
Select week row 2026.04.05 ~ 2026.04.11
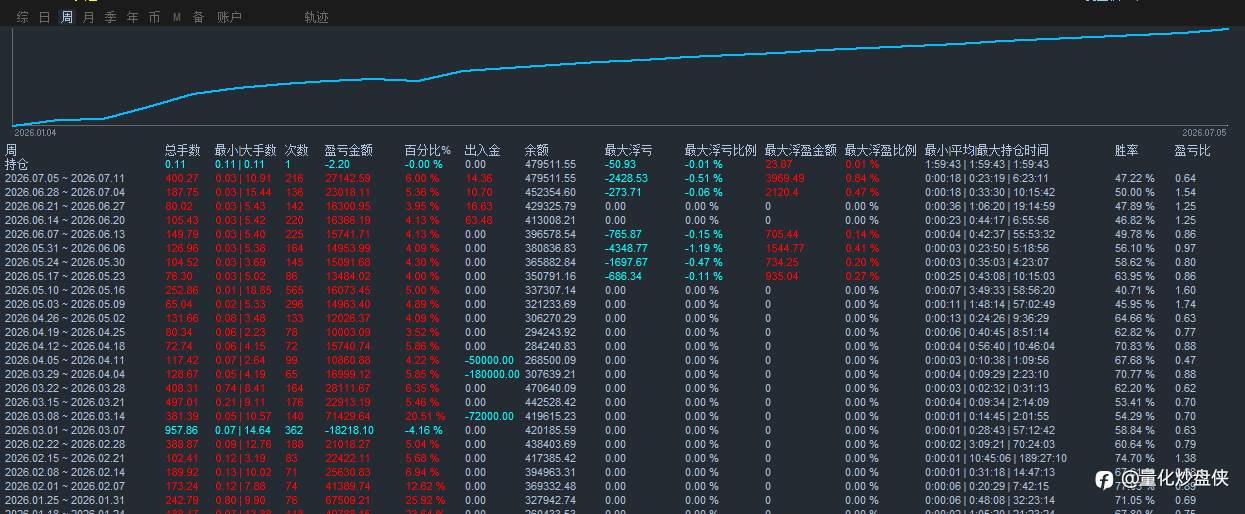click(x=65, y=360)
